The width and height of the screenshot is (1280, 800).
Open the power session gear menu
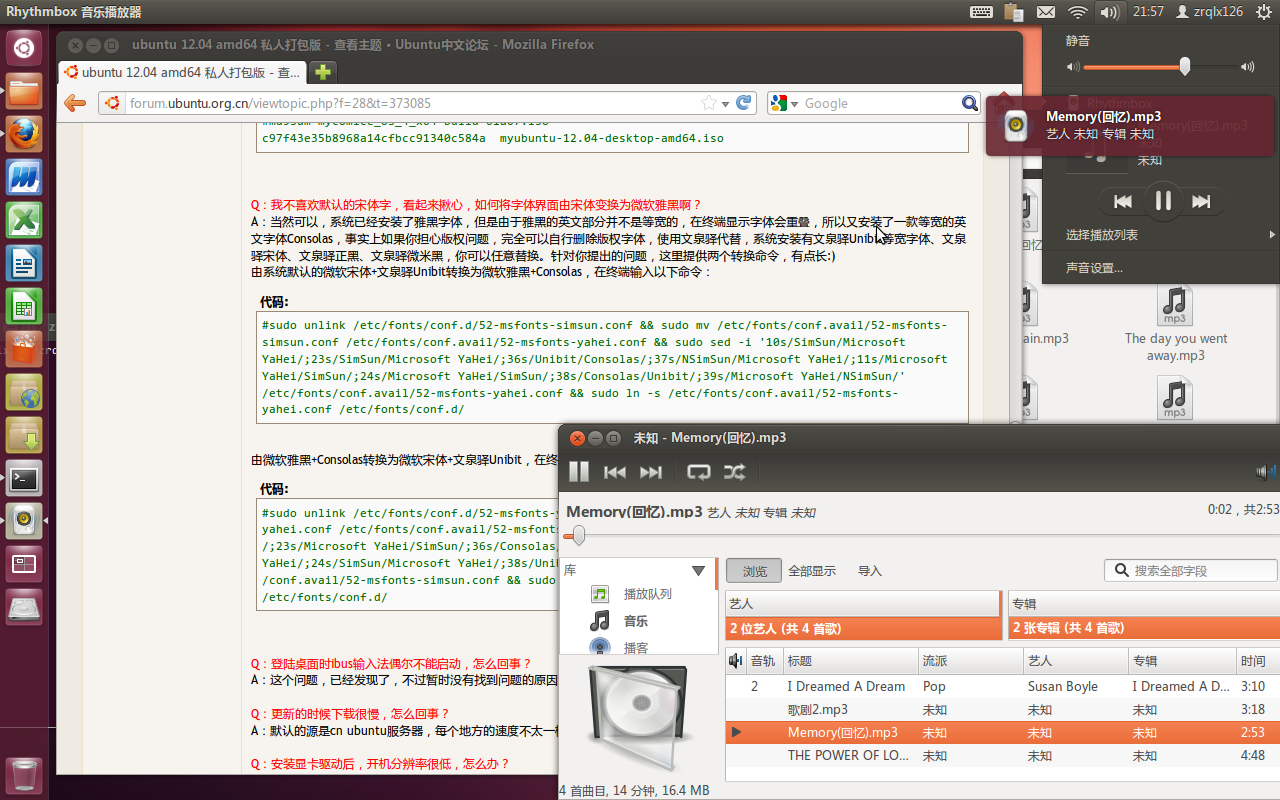tap(1264, 12)
